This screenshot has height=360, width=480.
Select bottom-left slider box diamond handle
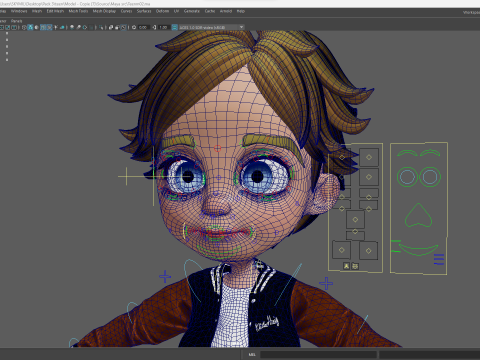coord(341,250)
